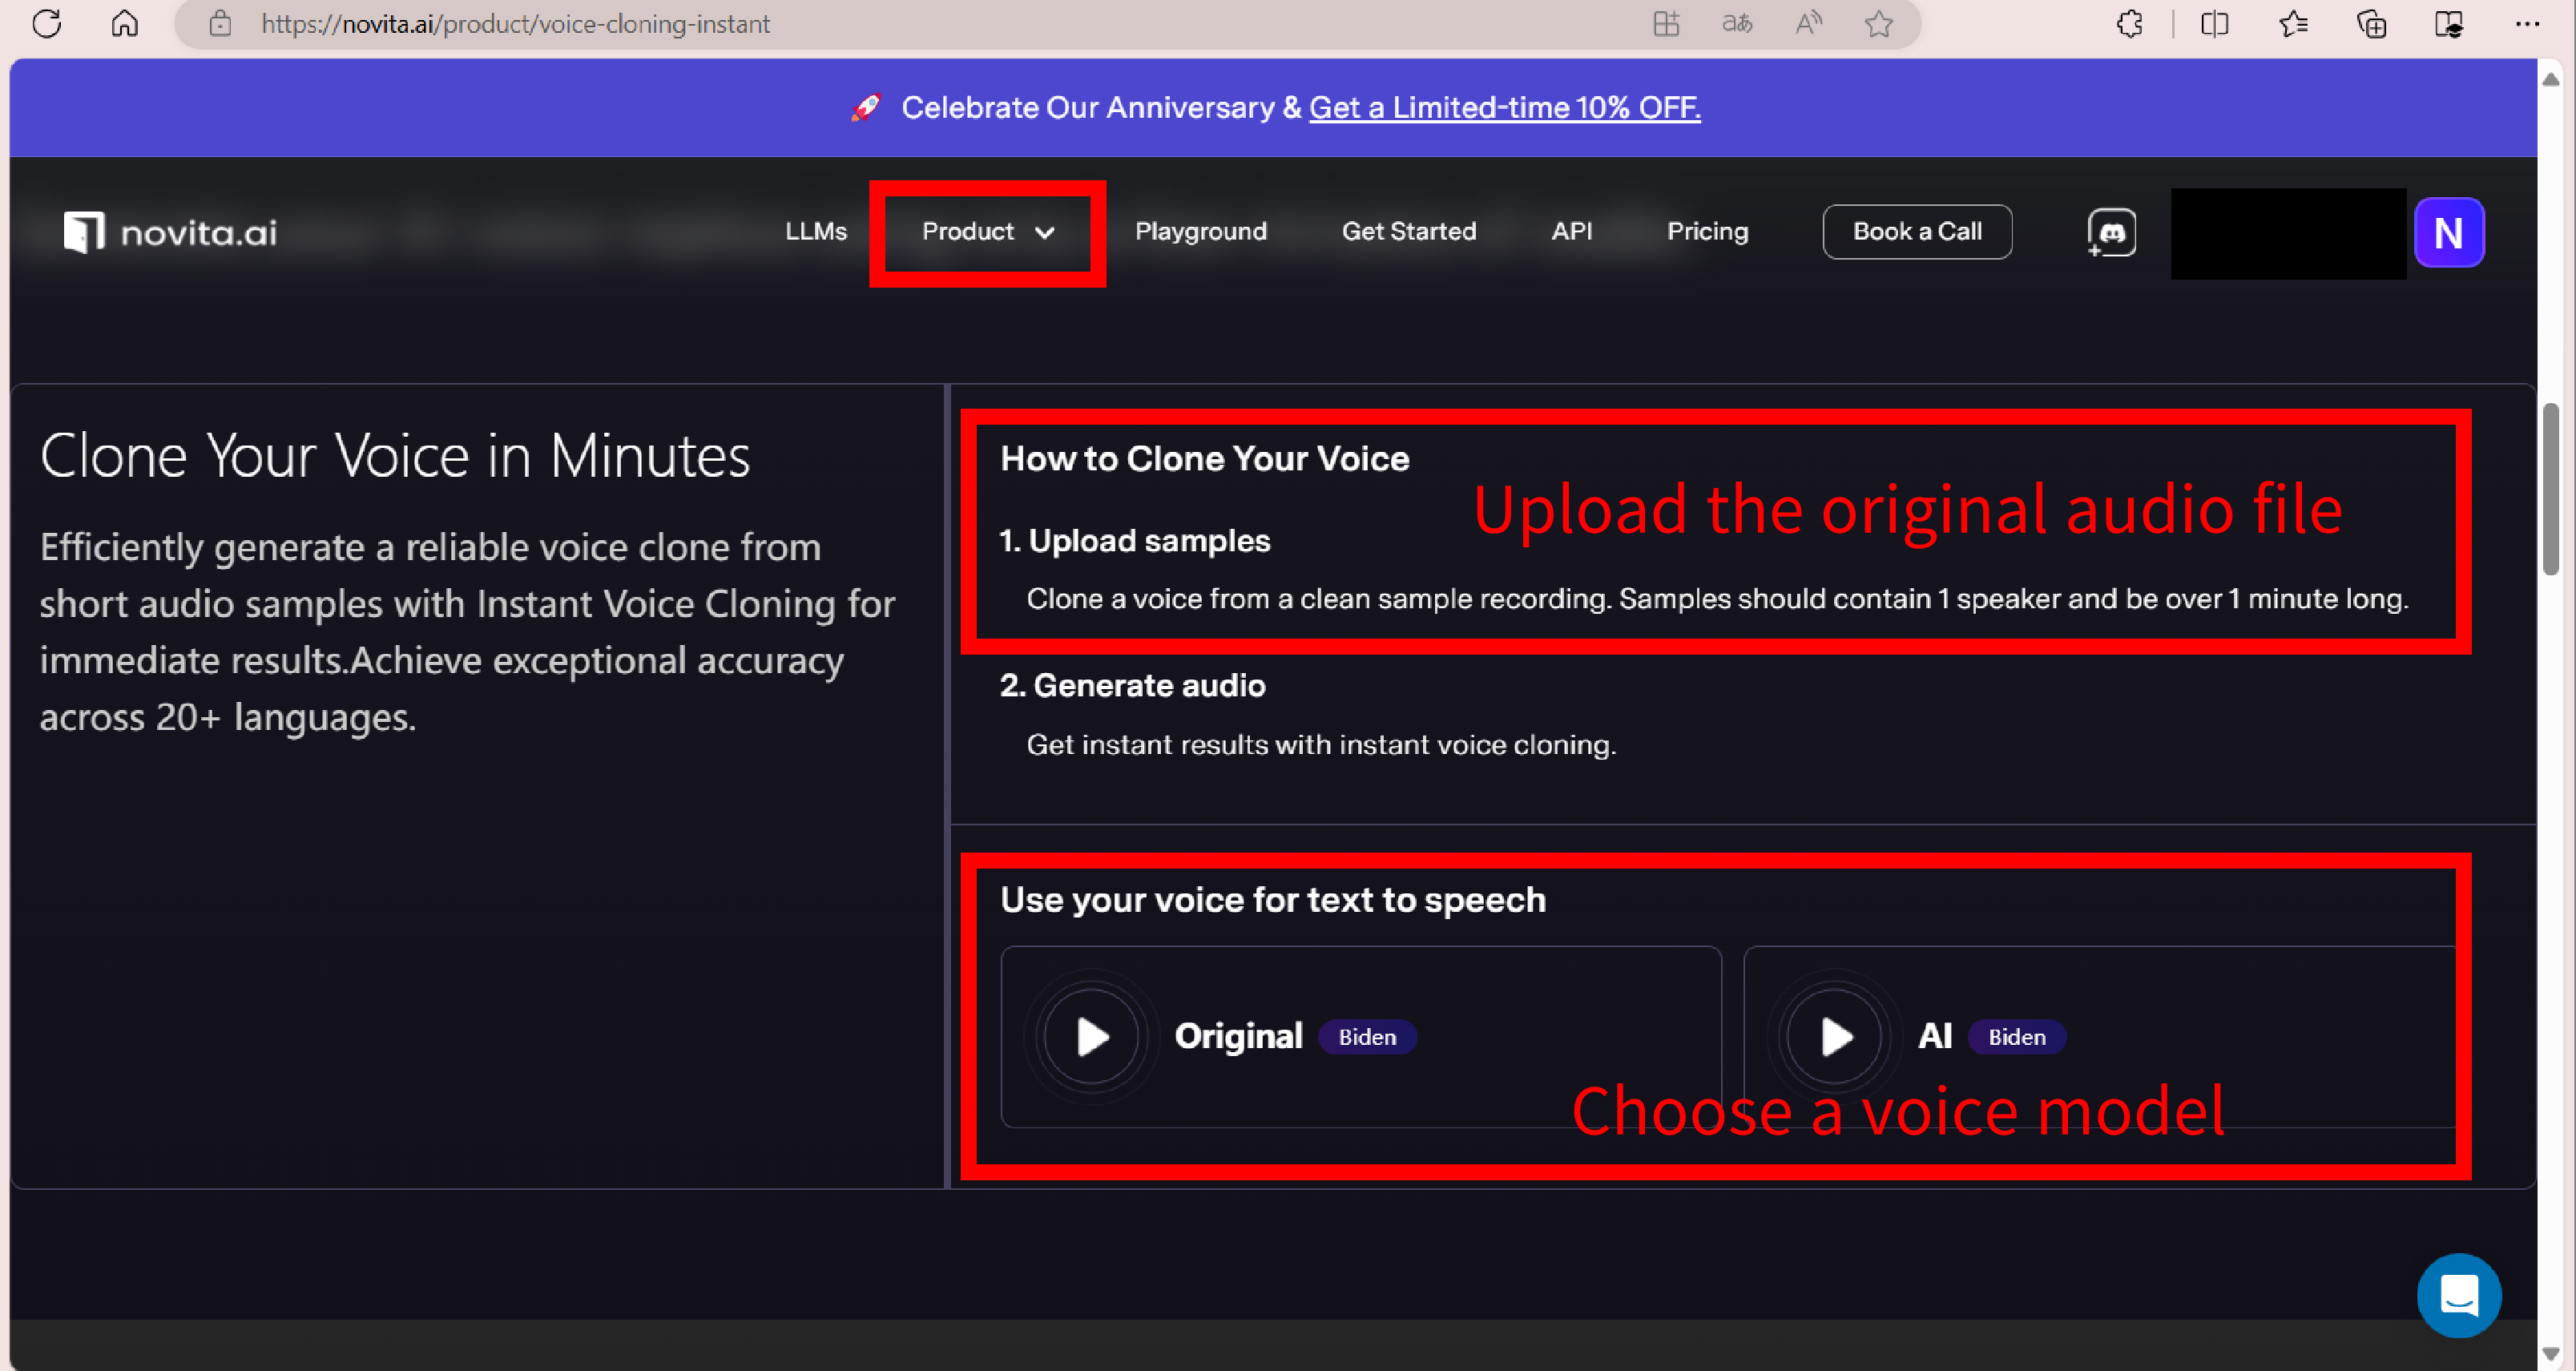Screen dimensions: 2576x1371
Task: Click the Book a Call button
Action: point(1916,231)
